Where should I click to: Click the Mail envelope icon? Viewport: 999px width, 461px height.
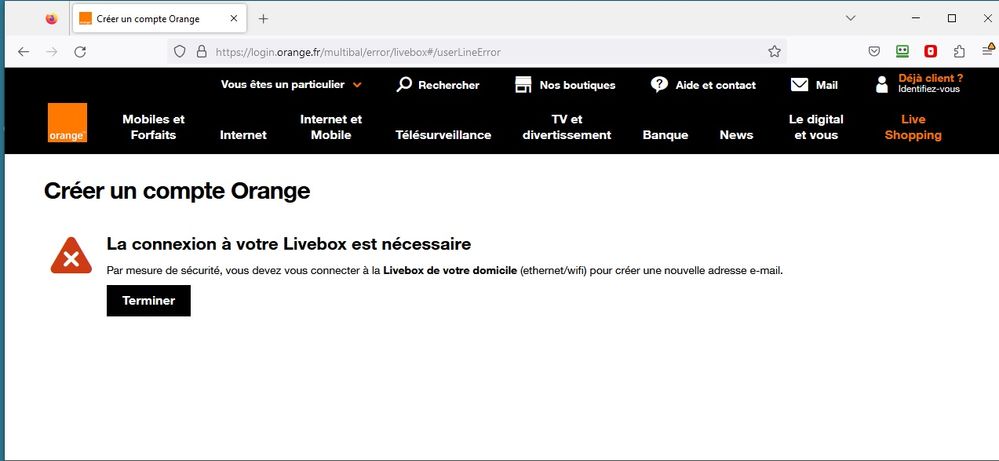800,85
